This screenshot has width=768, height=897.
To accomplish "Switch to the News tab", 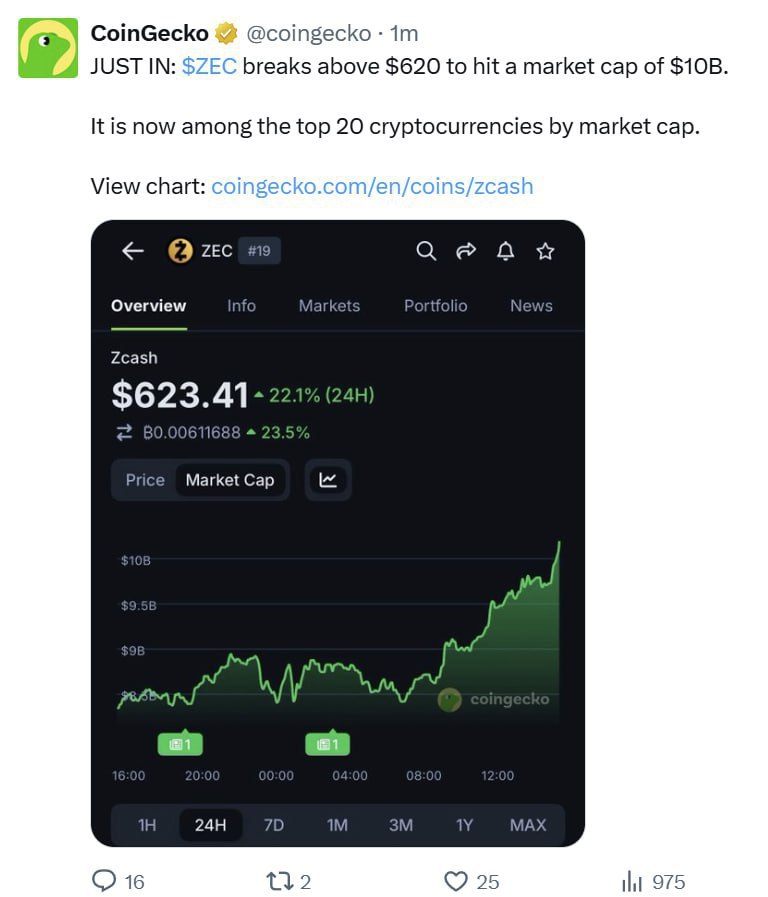I will (x=531, y=306).
